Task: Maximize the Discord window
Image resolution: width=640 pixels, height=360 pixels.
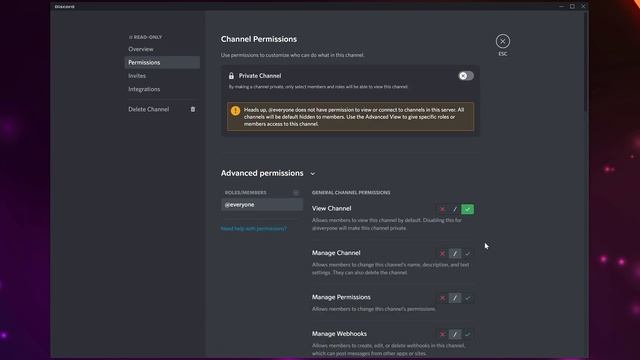Action: point(572,7)
